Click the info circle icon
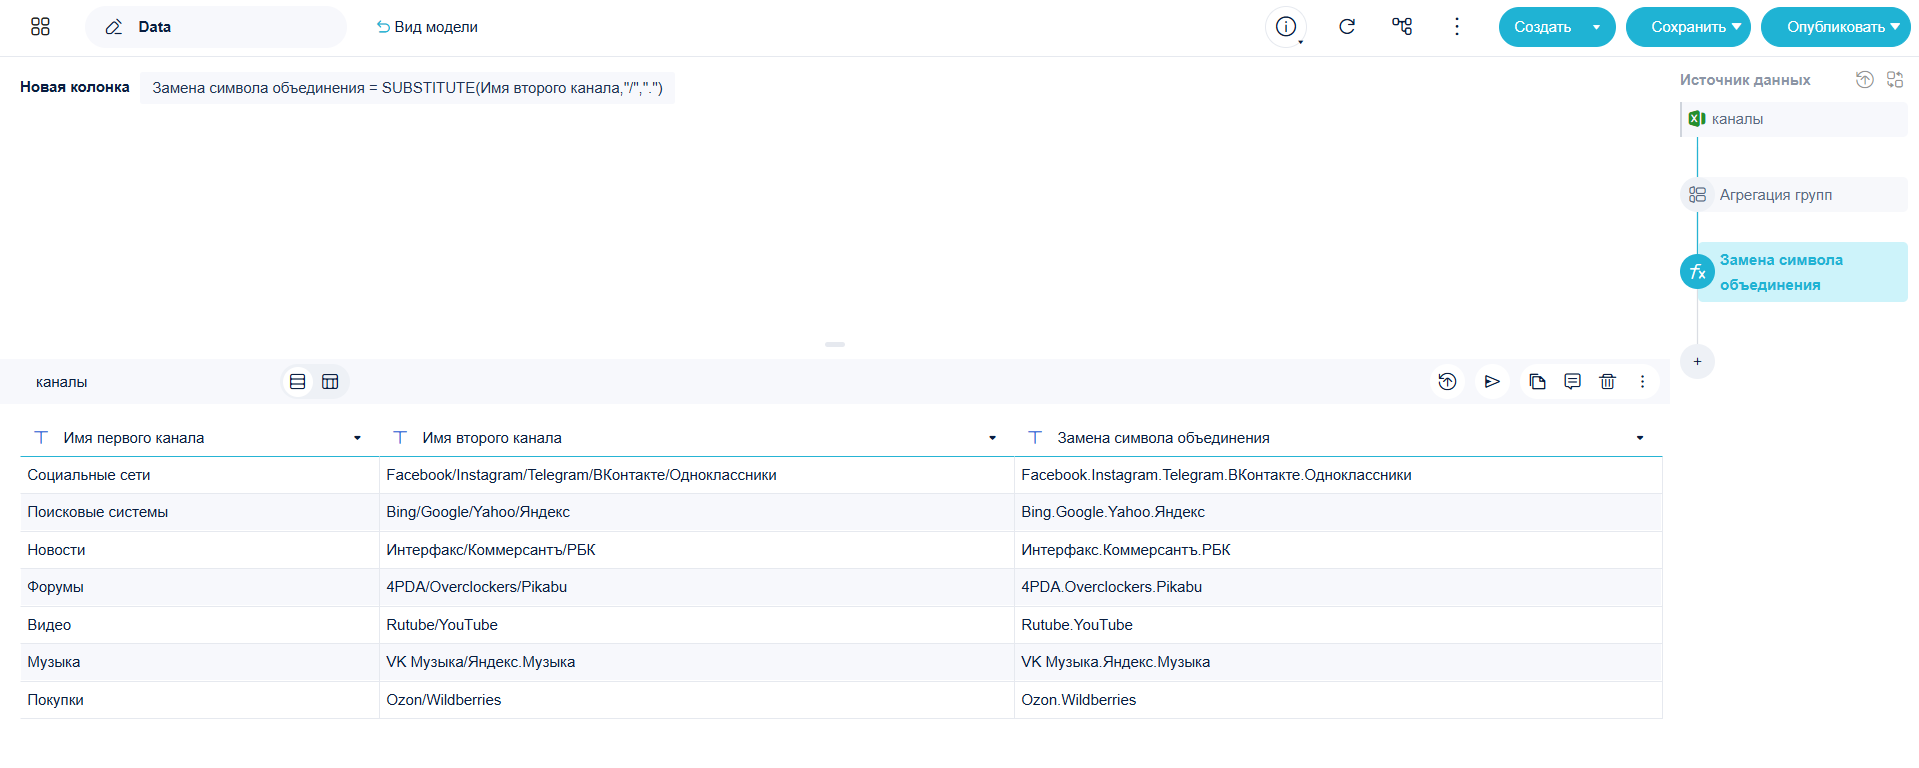 pos(1286,27)
